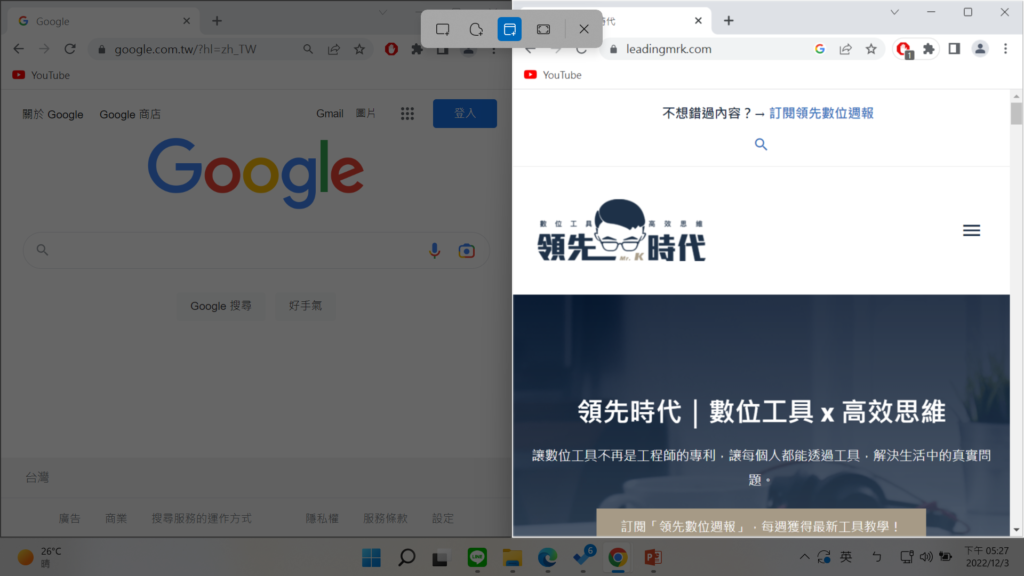1024x576 pixels.
Task: Click 訂閱領先數位週報 link
Action: pyautogui.click(x=821, y=113)
